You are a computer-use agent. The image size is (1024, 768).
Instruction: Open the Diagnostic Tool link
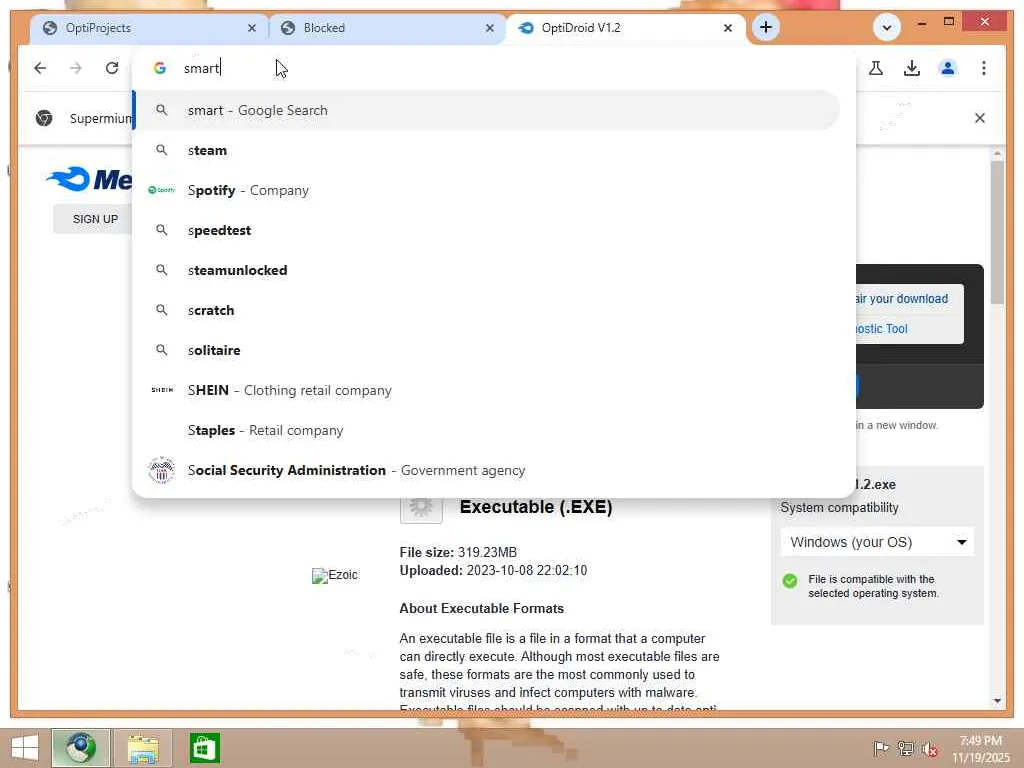pos(882,328)
